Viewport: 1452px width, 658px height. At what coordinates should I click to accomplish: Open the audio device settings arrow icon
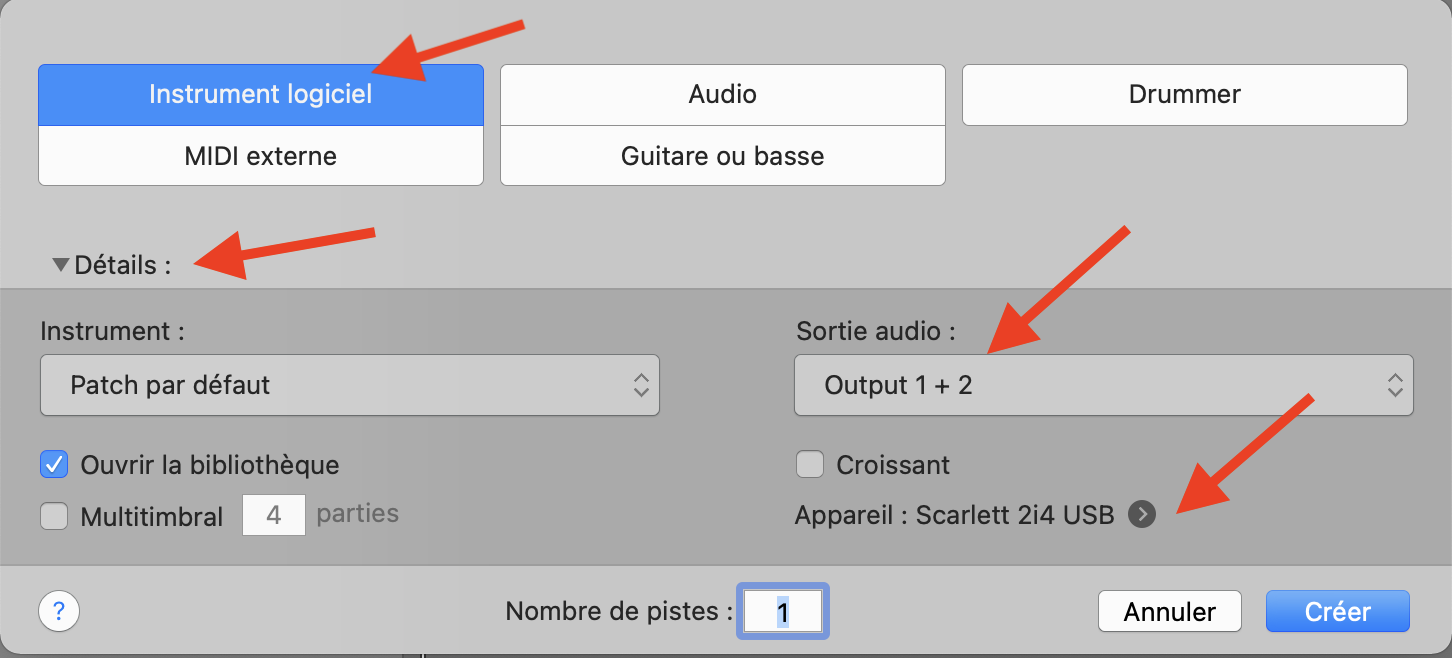[x=1141, y=515]
